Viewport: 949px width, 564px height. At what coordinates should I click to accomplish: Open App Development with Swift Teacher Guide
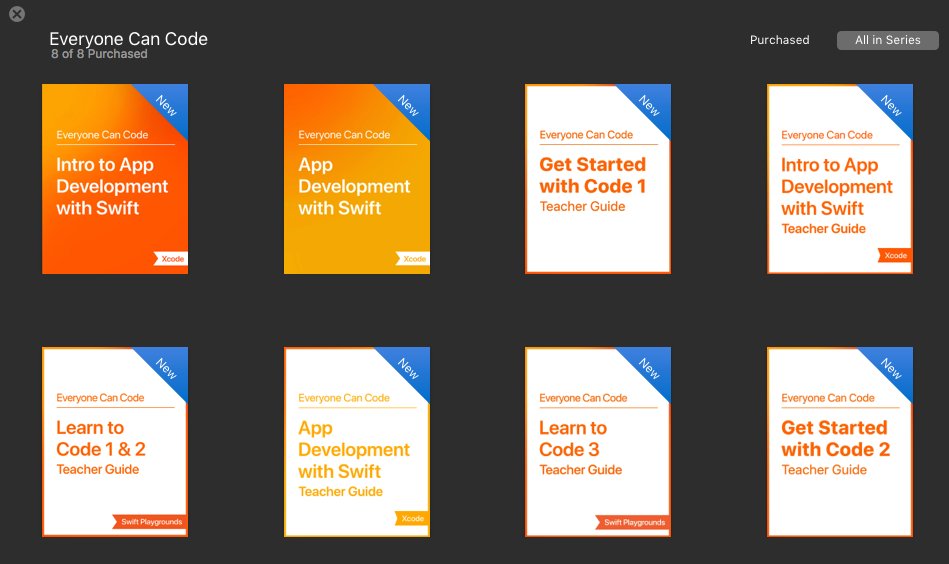357,442
